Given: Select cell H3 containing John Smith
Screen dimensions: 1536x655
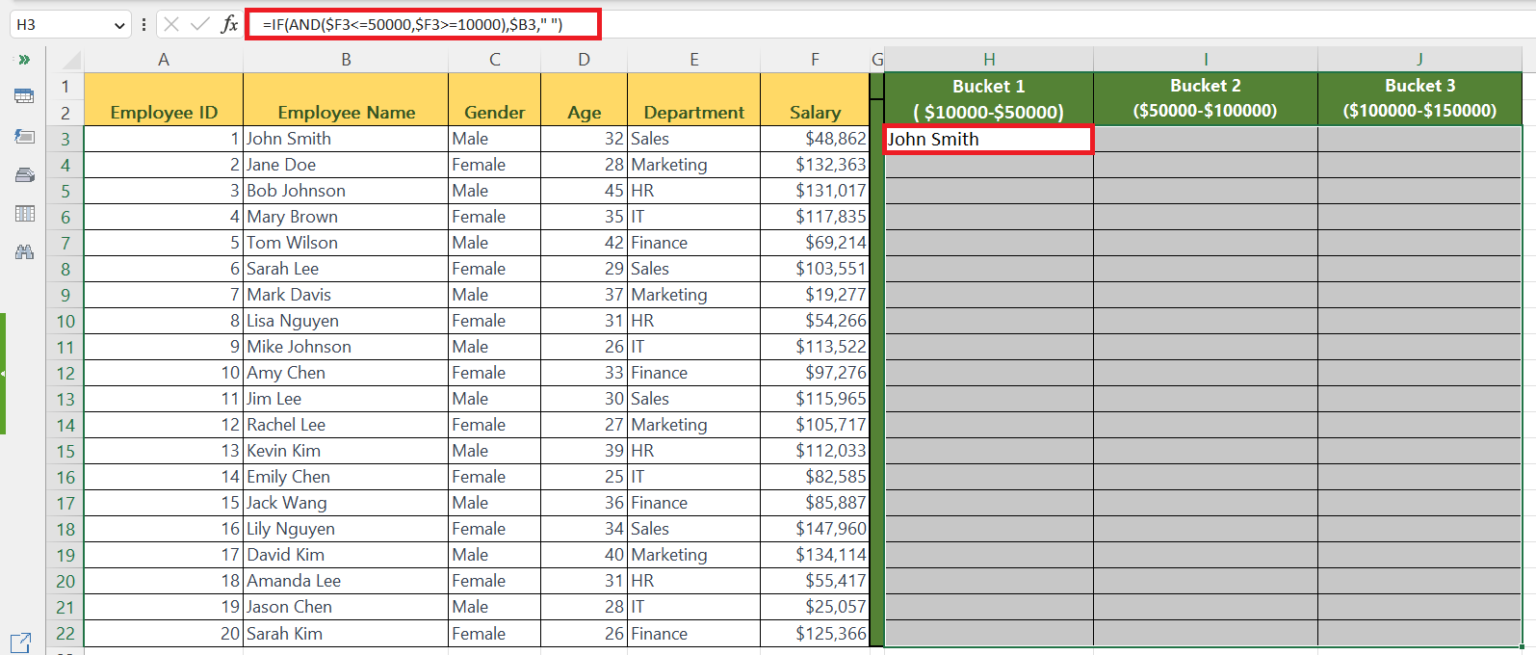Looking at the screenshot, I should 988,139.
